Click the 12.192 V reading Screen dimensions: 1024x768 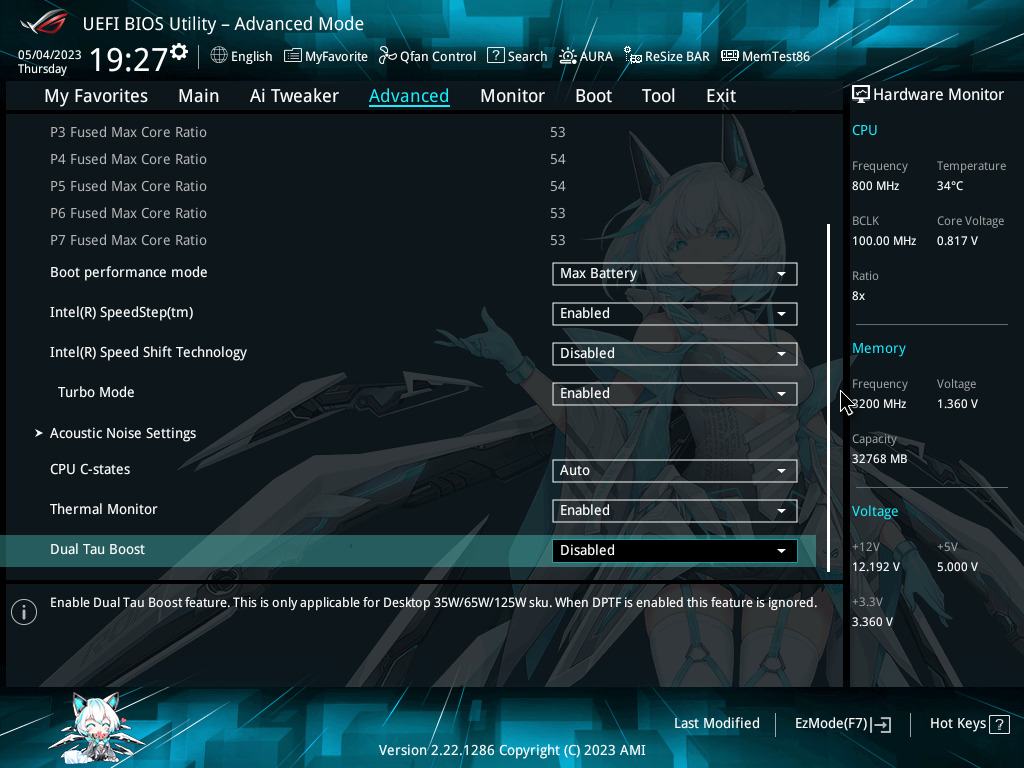tap(875, 566)
